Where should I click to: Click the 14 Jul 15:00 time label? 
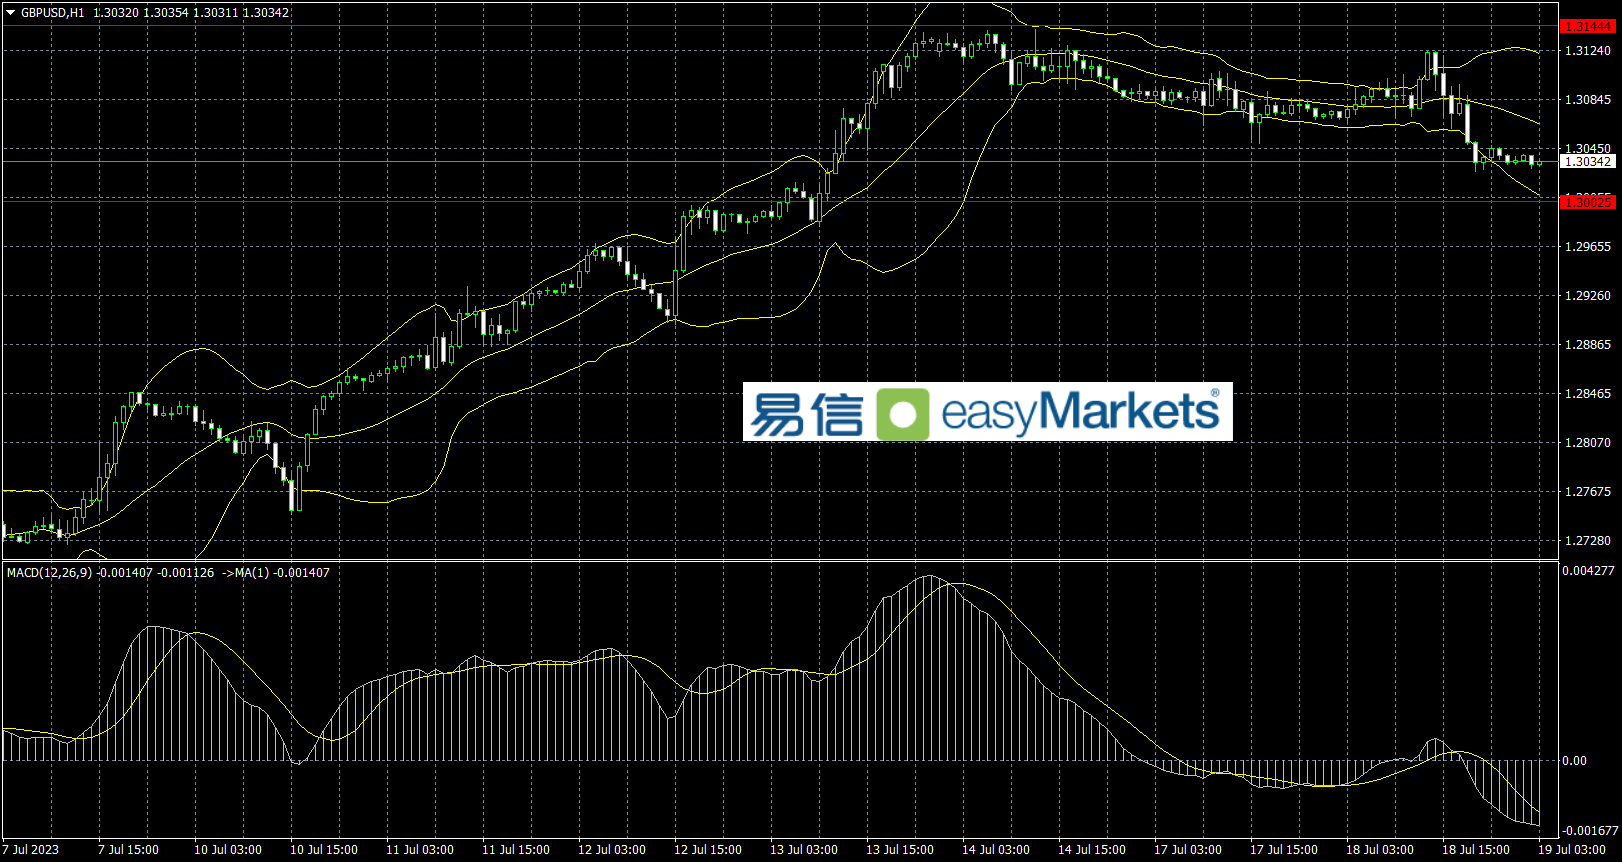[1092, 850]
